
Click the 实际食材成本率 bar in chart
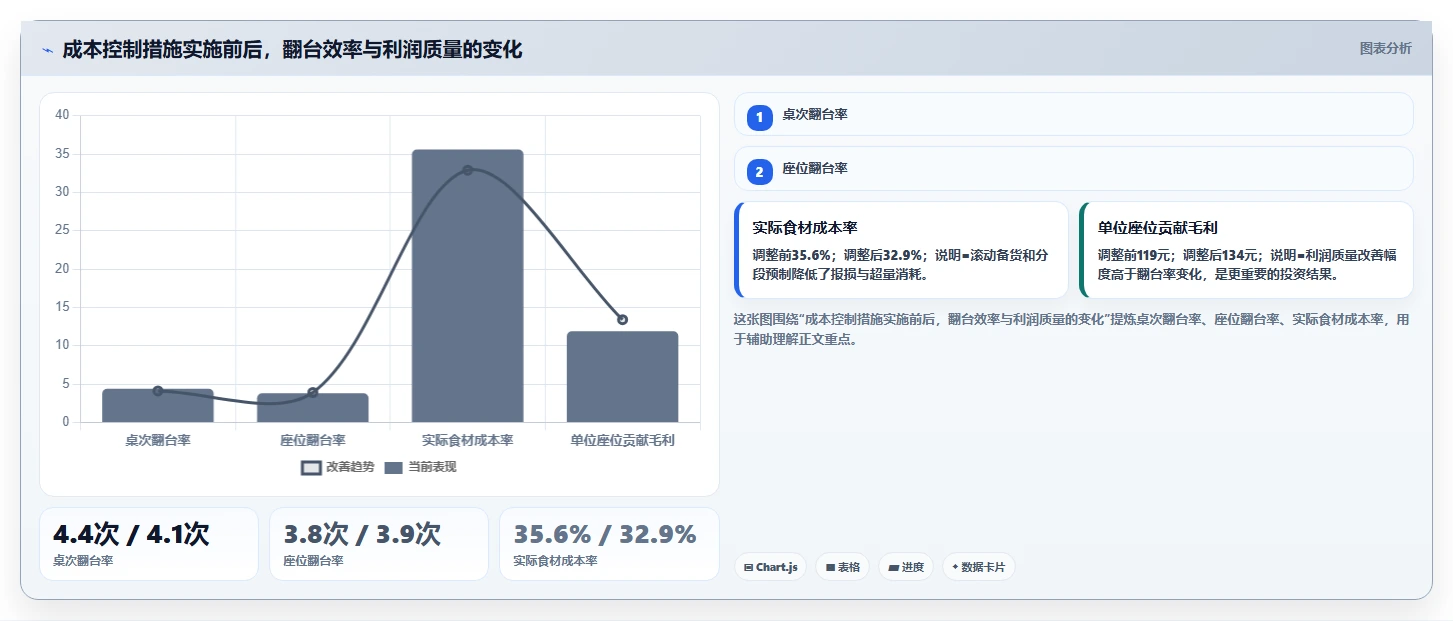click(467, 286)
